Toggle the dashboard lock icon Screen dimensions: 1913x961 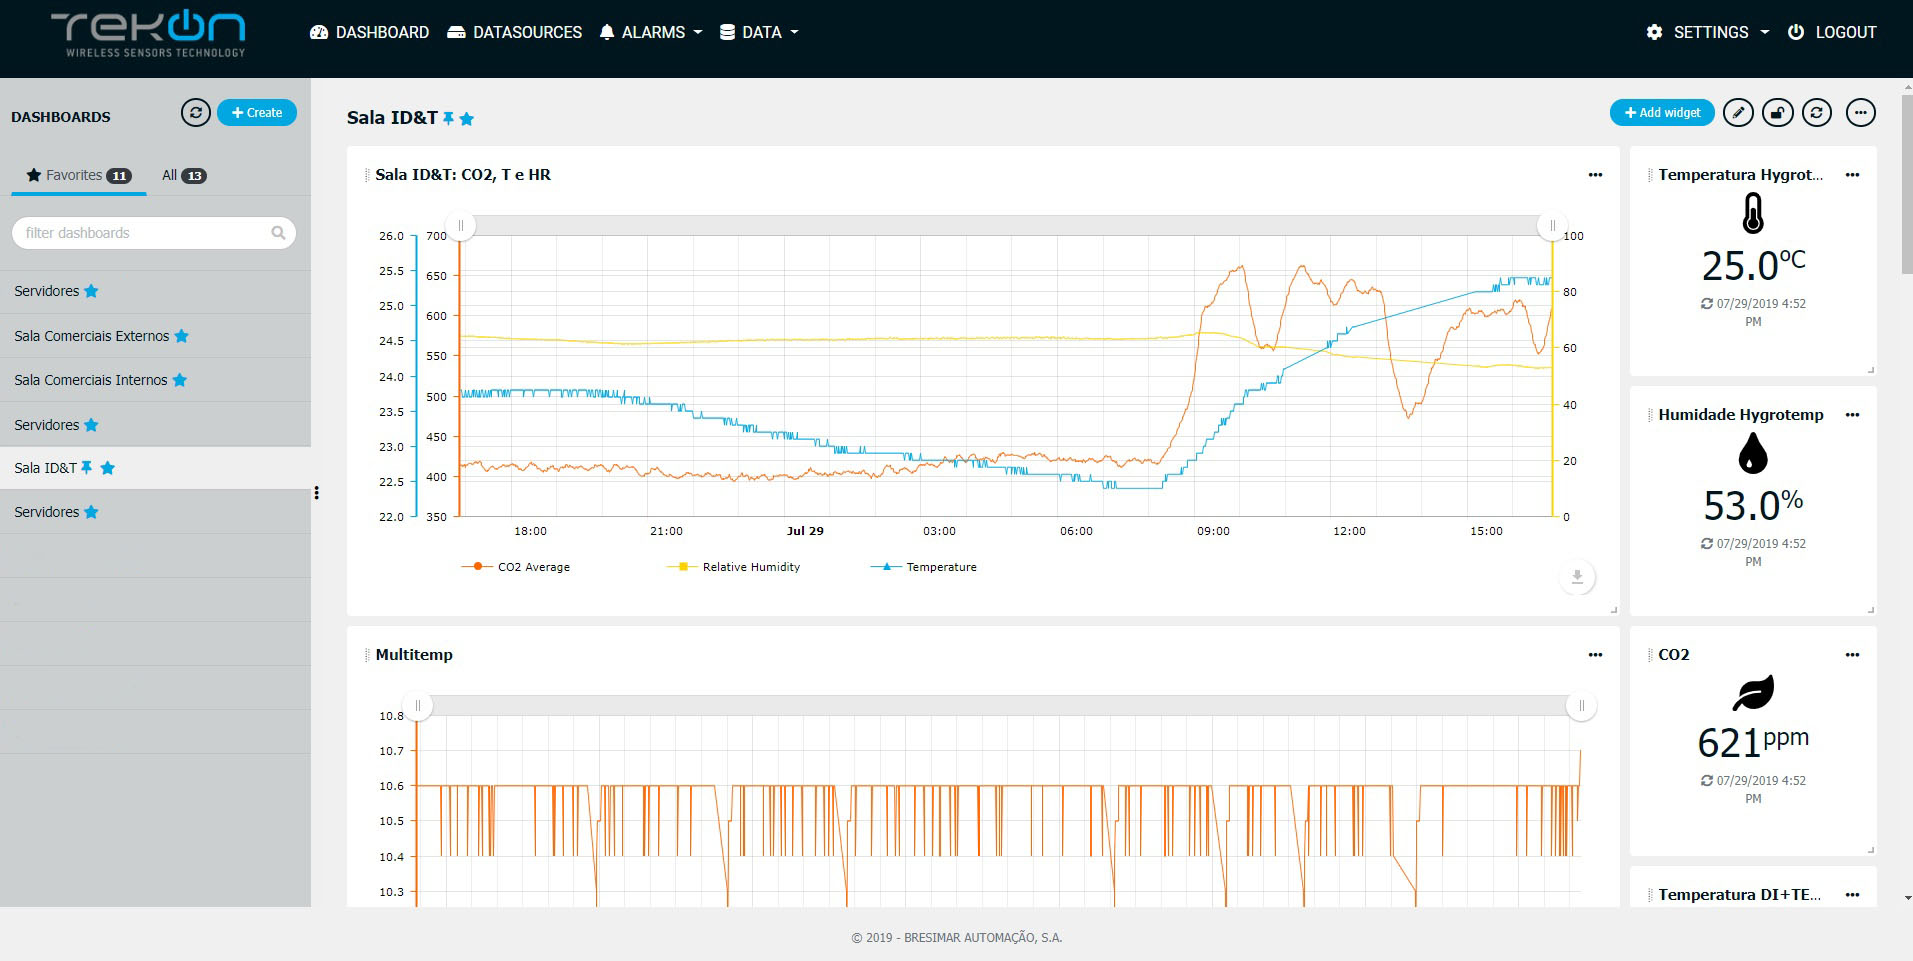tap(1777, 113)
